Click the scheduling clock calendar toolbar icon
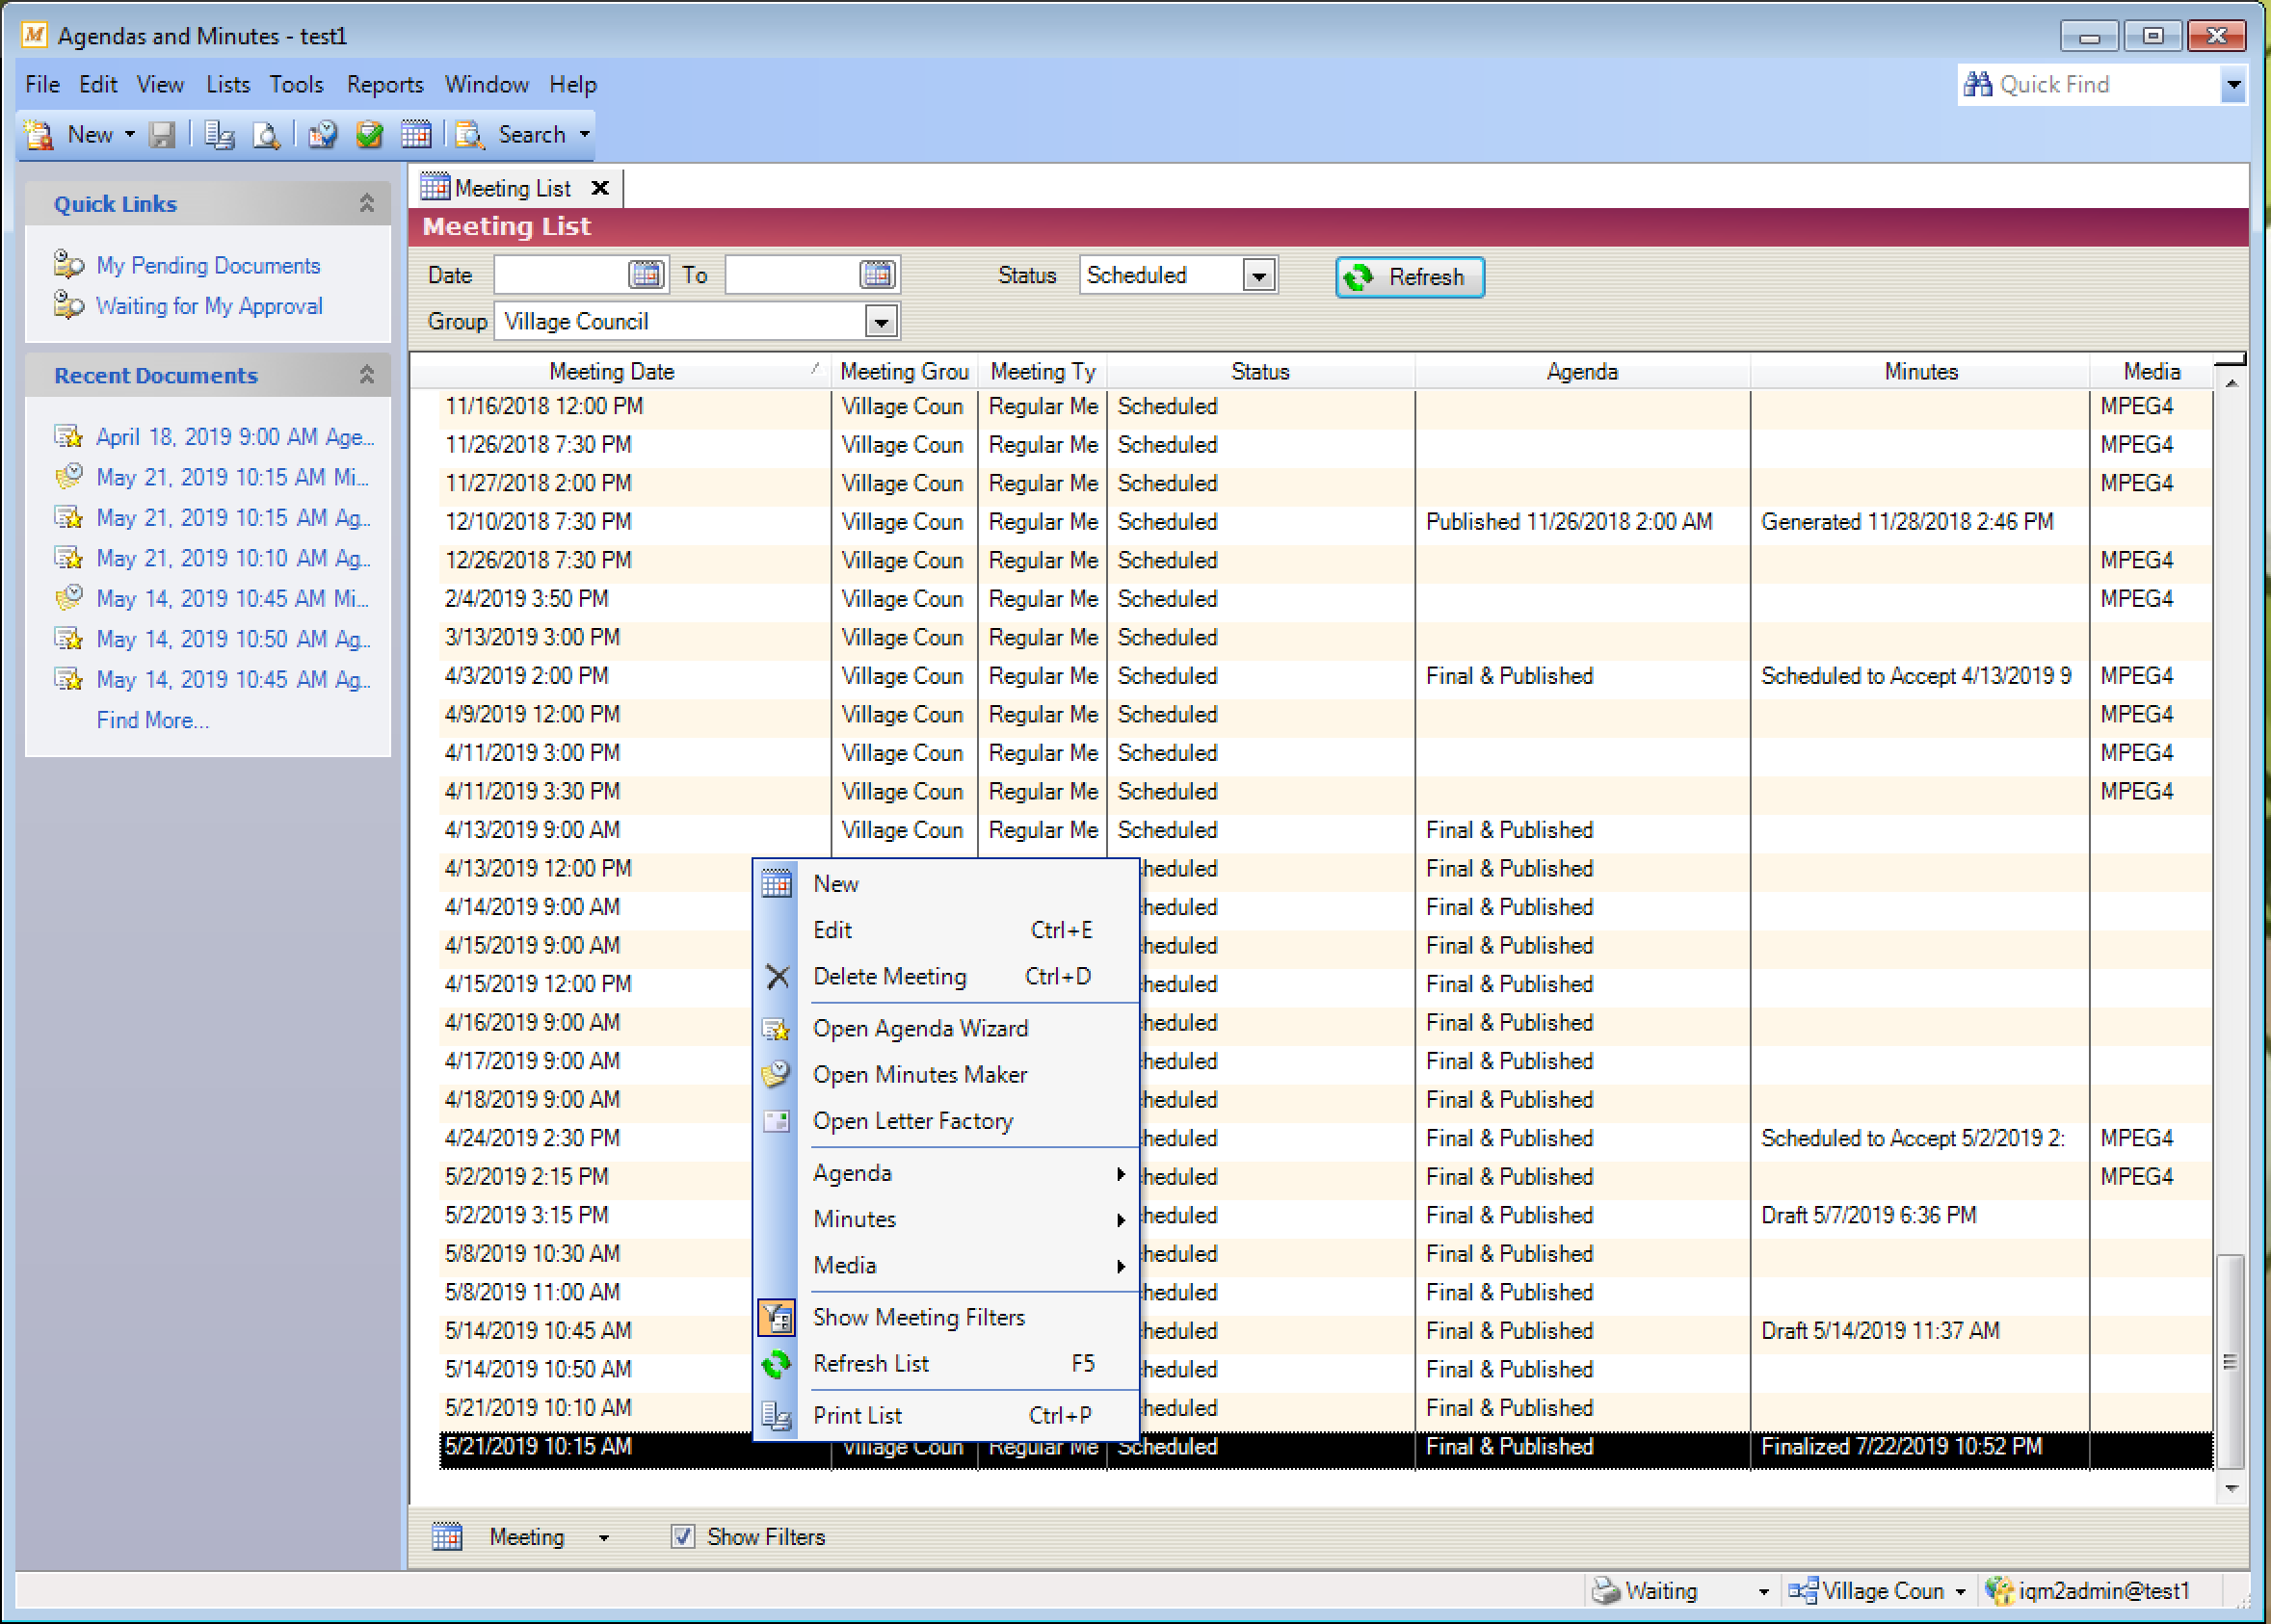This screenshot has height=1624, width=2271. click(323, 135)
